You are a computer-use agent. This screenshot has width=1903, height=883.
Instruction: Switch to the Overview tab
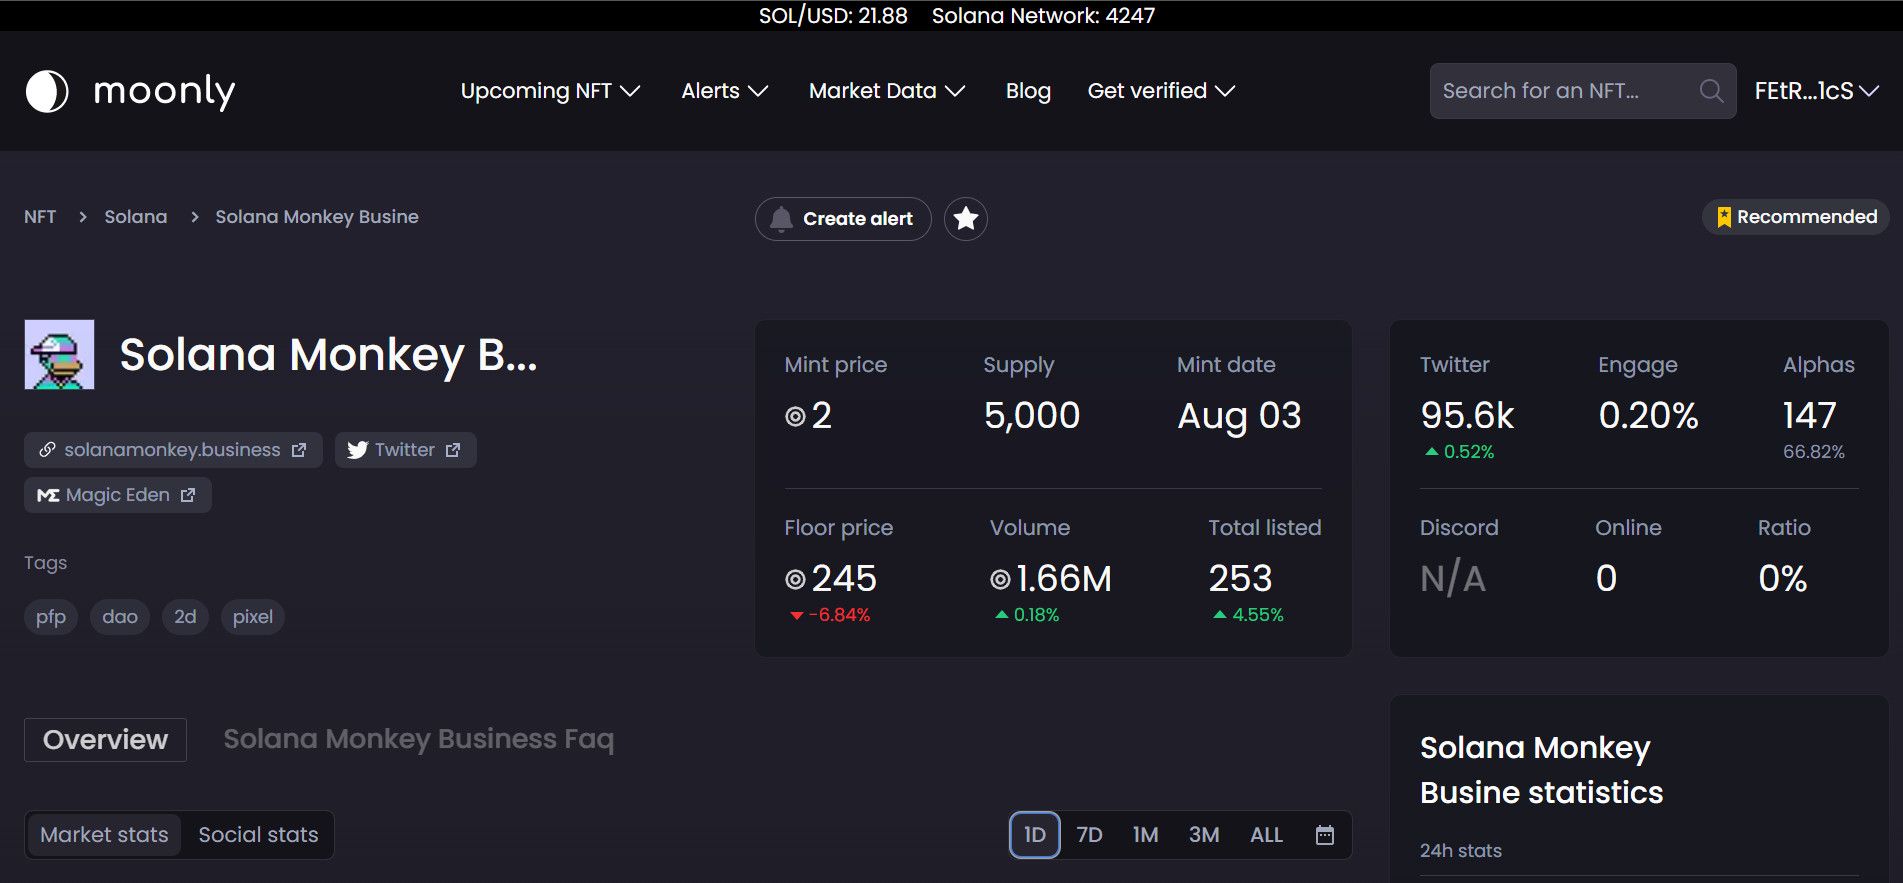point(105,740)
